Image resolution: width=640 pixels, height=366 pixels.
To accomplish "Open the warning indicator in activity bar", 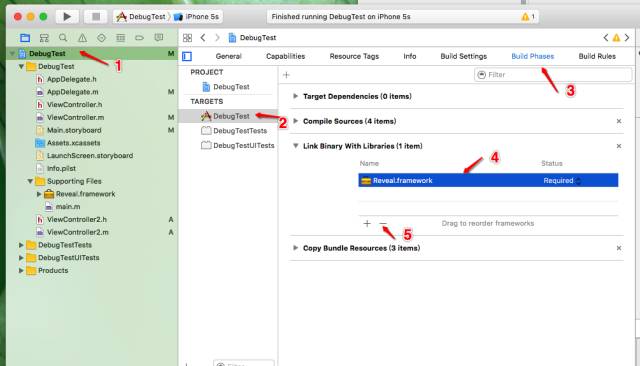I will (528, 17).
